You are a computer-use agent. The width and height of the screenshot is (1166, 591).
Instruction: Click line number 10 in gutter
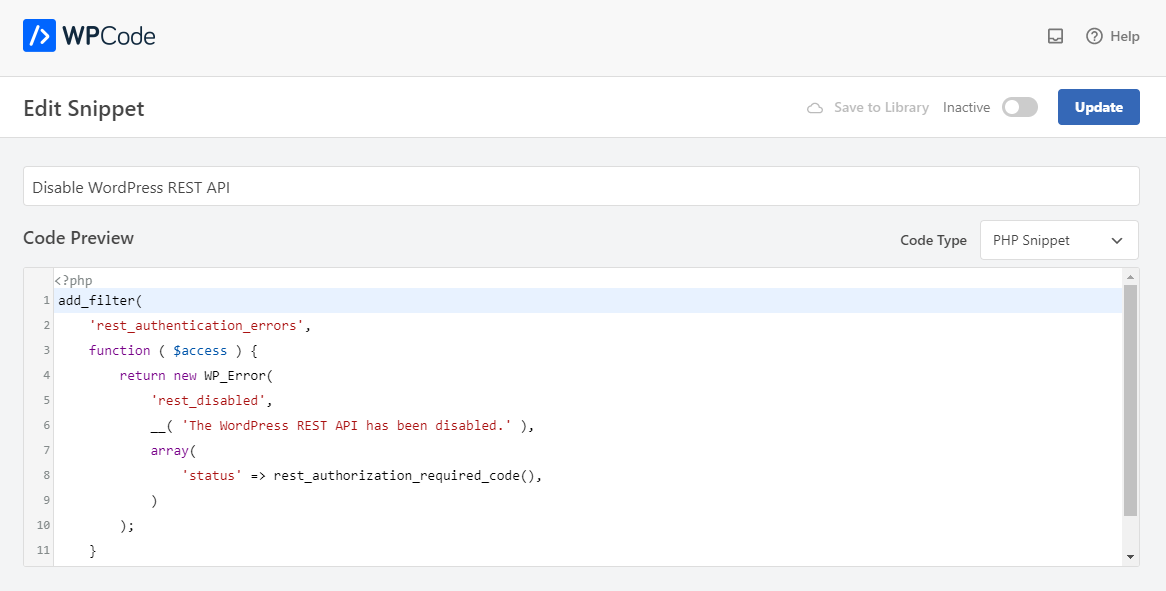click(44, 525)
